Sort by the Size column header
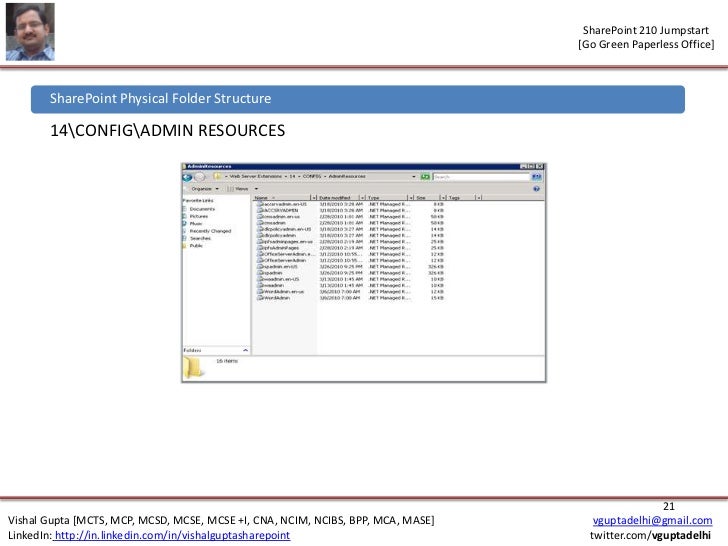Image resolution: width=728 pixels, height=546 pixels. (x=427, y=198)
